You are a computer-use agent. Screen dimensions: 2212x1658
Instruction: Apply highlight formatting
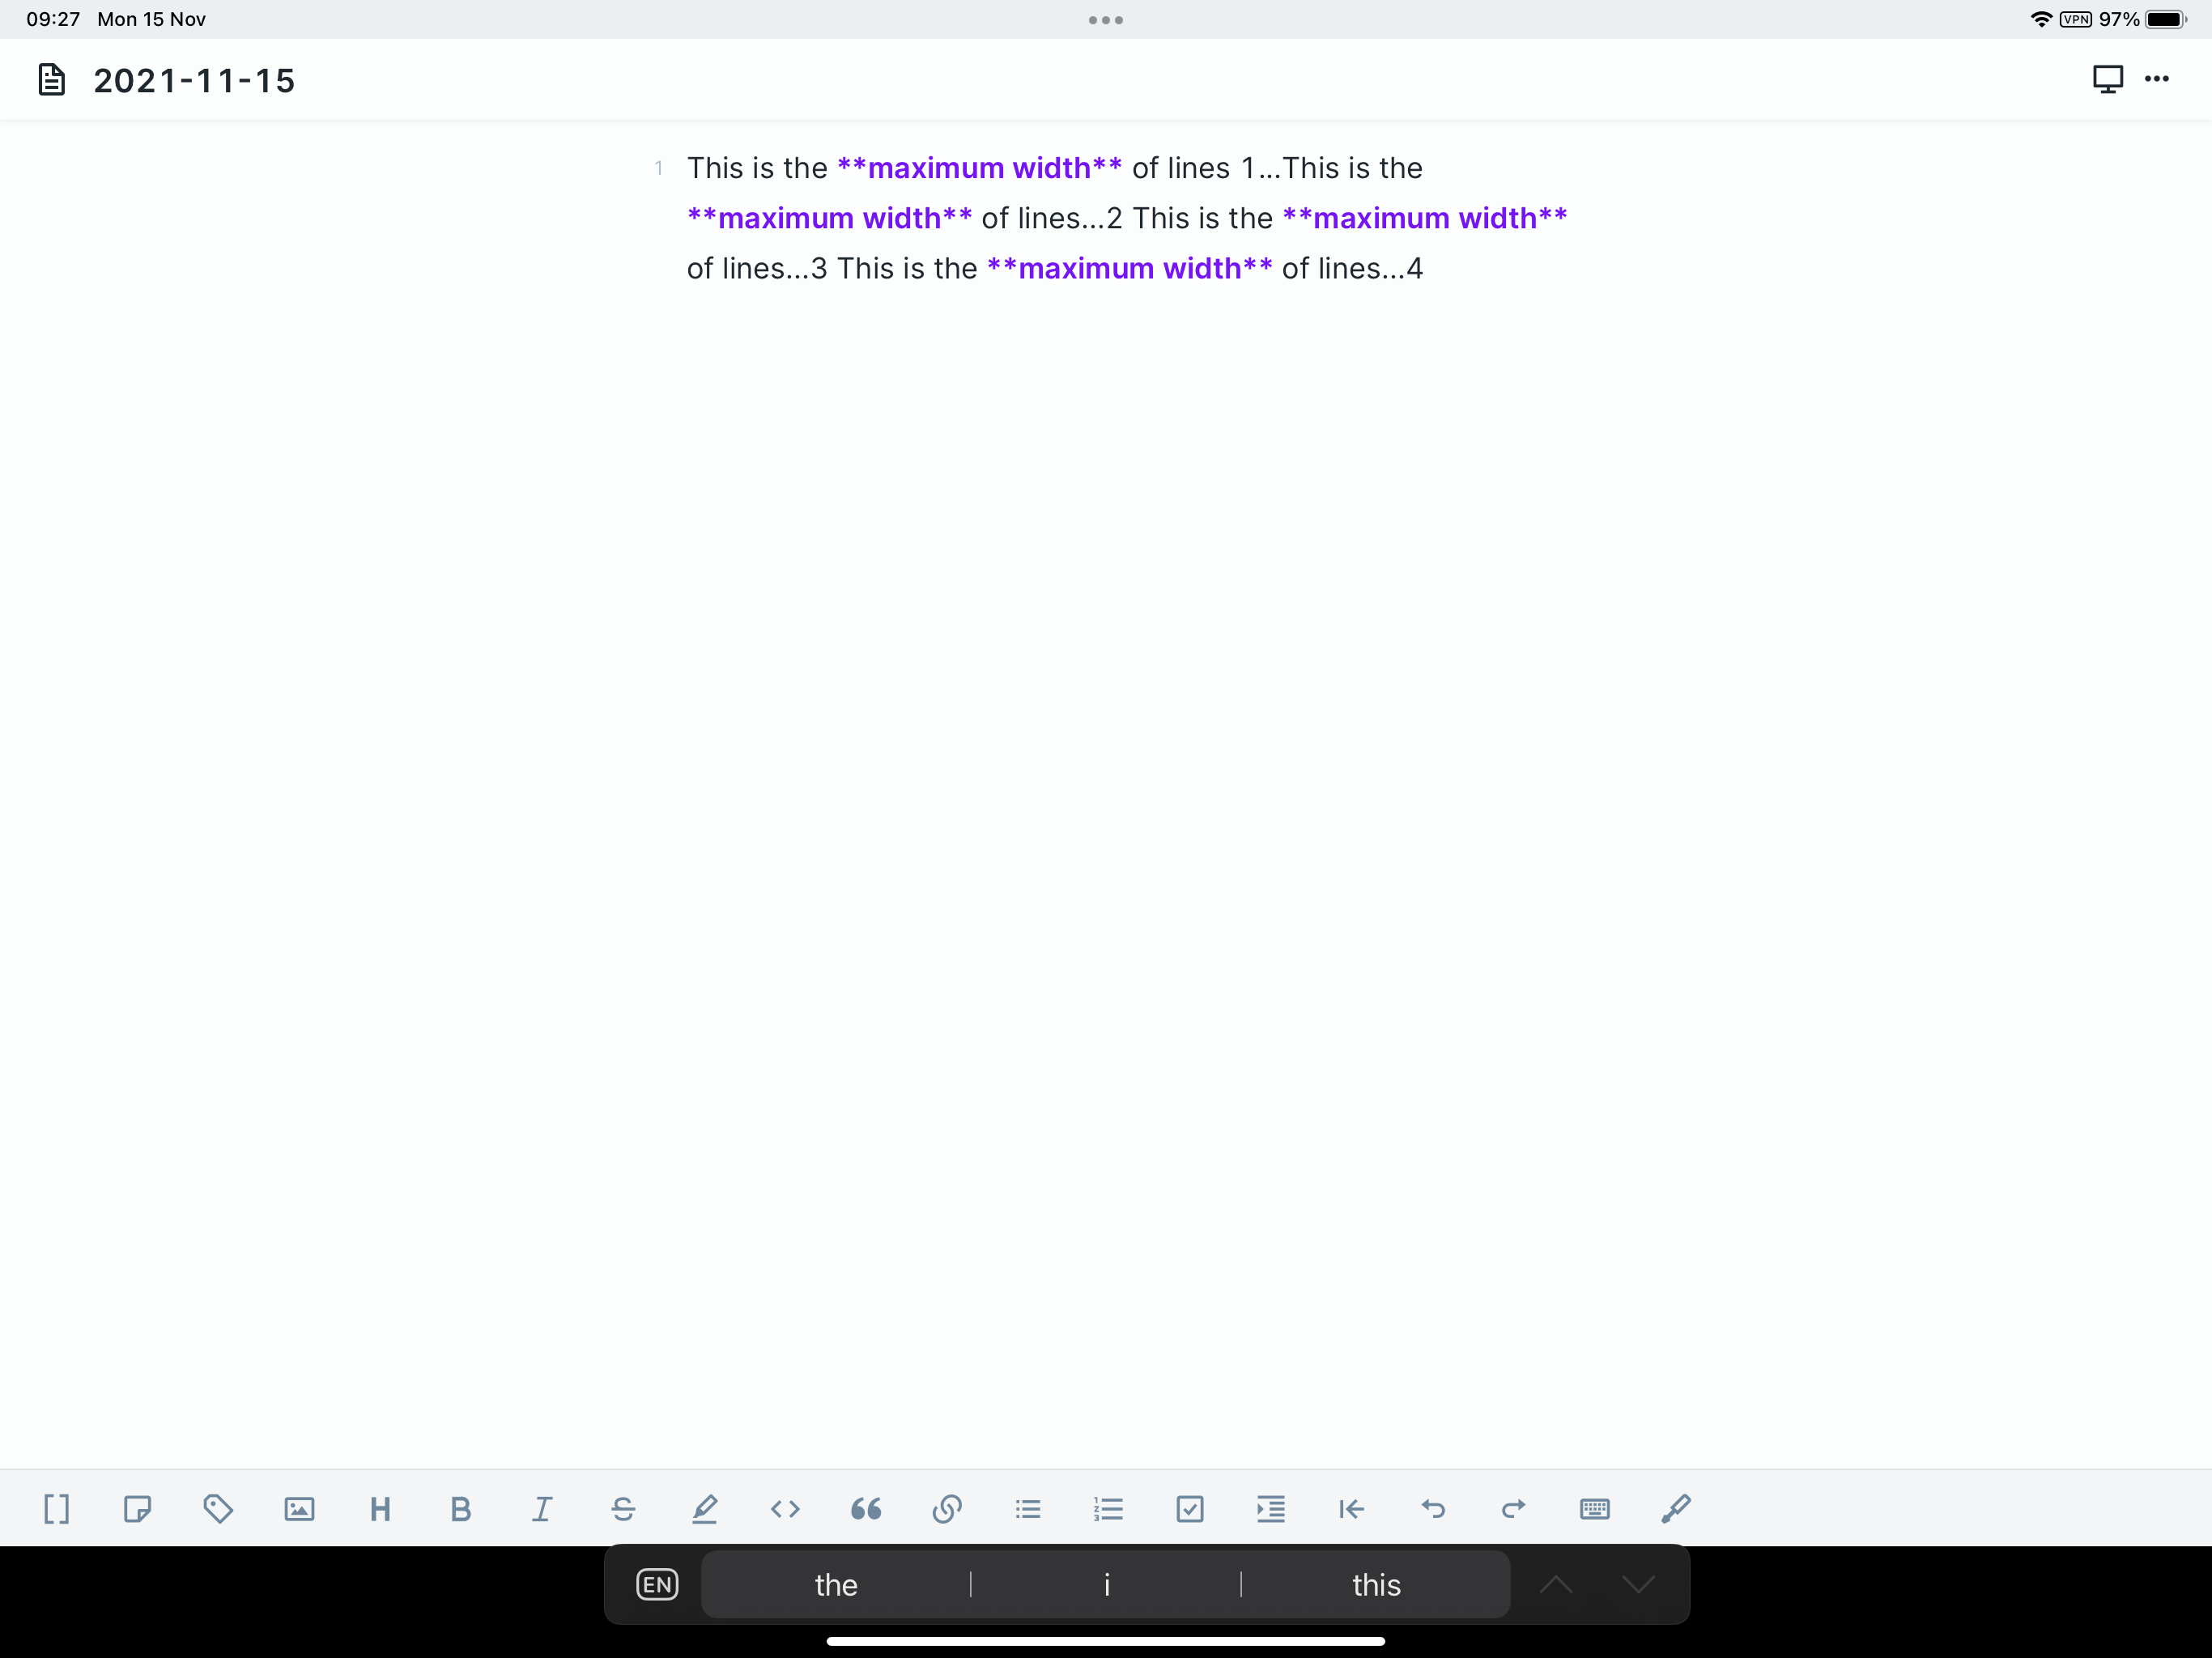coord(705,1509)
